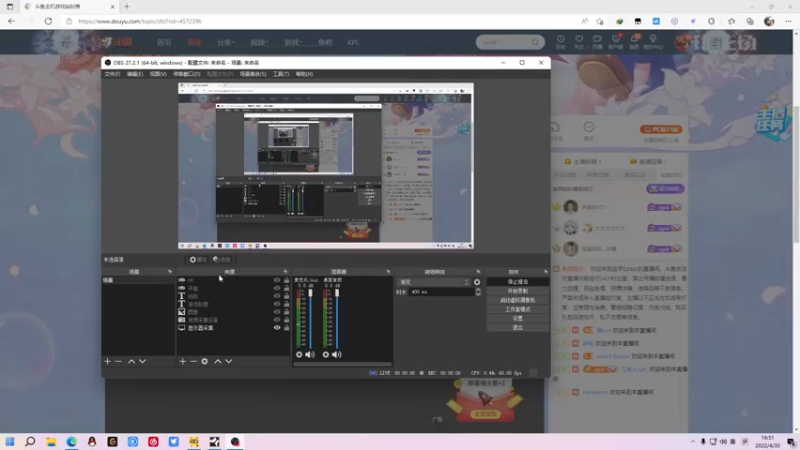Click OBS icon in the taskbar
This screenshot has height=450, width=800.
point(235,441)
